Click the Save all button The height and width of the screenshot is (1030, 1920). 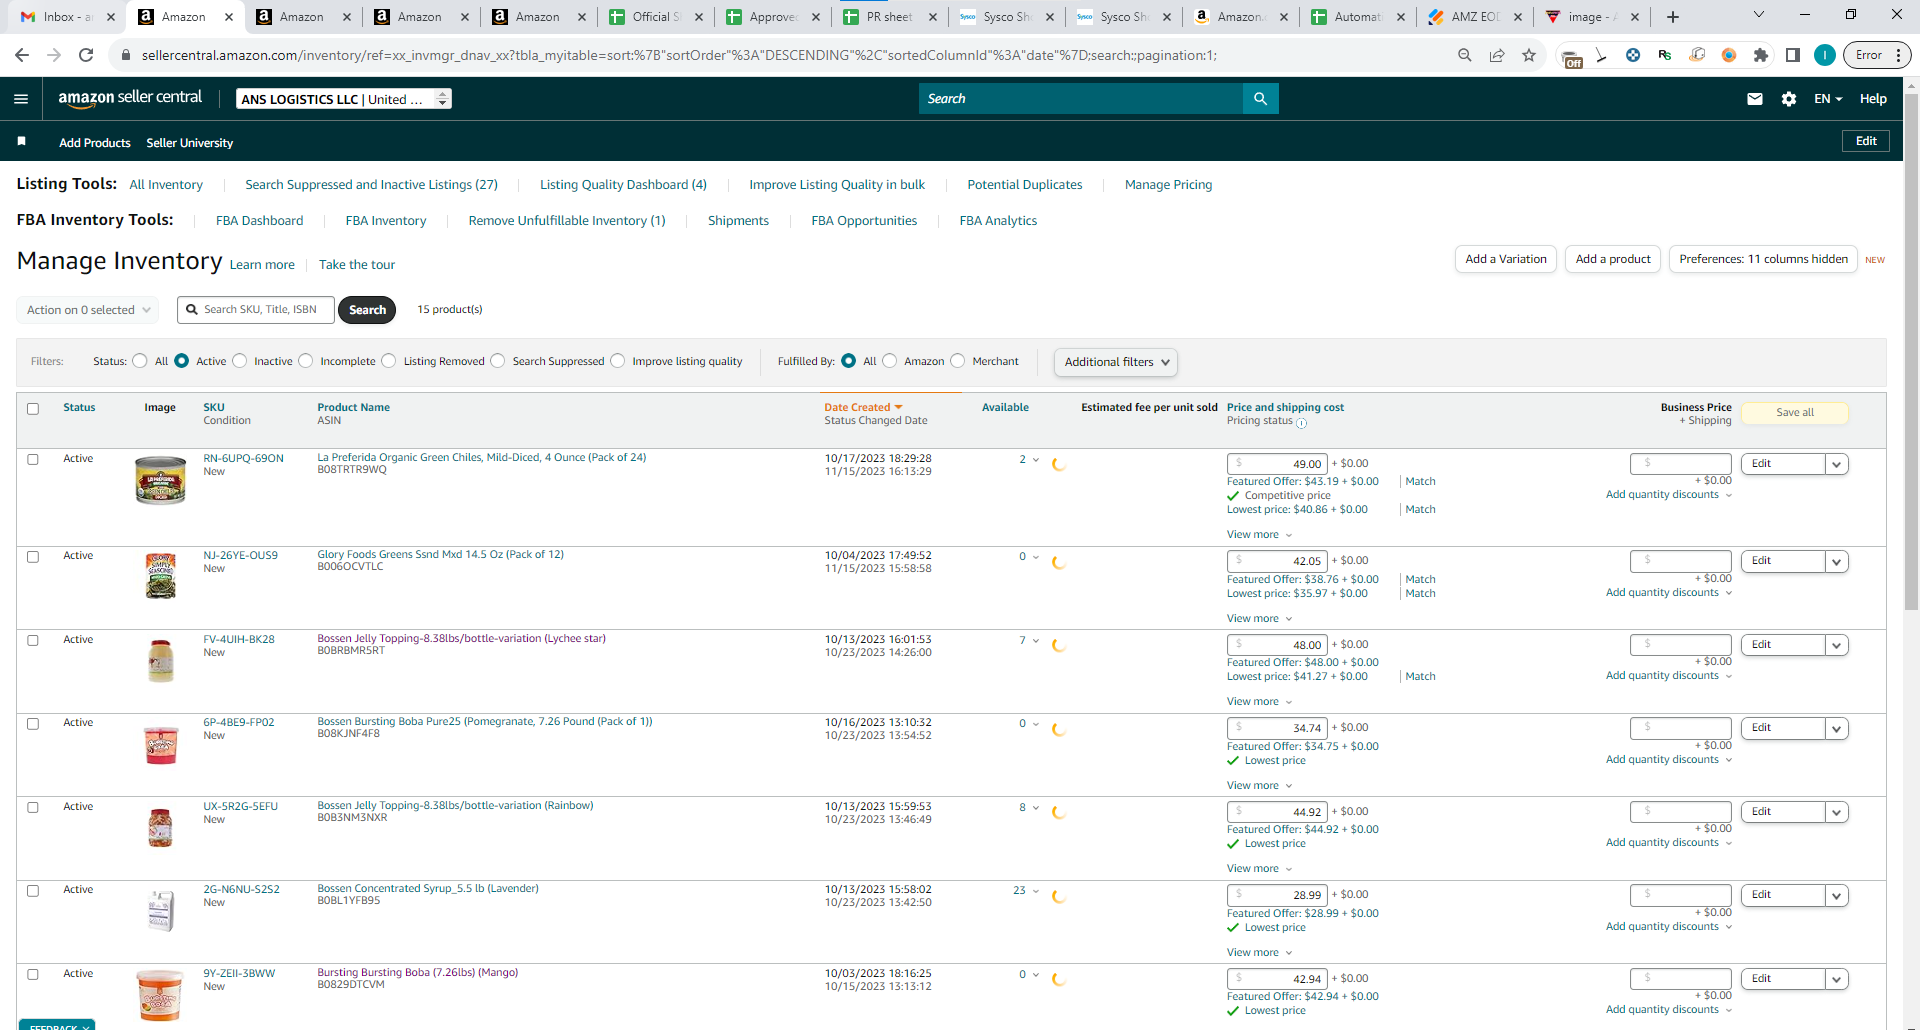(x=1795, y=413)
